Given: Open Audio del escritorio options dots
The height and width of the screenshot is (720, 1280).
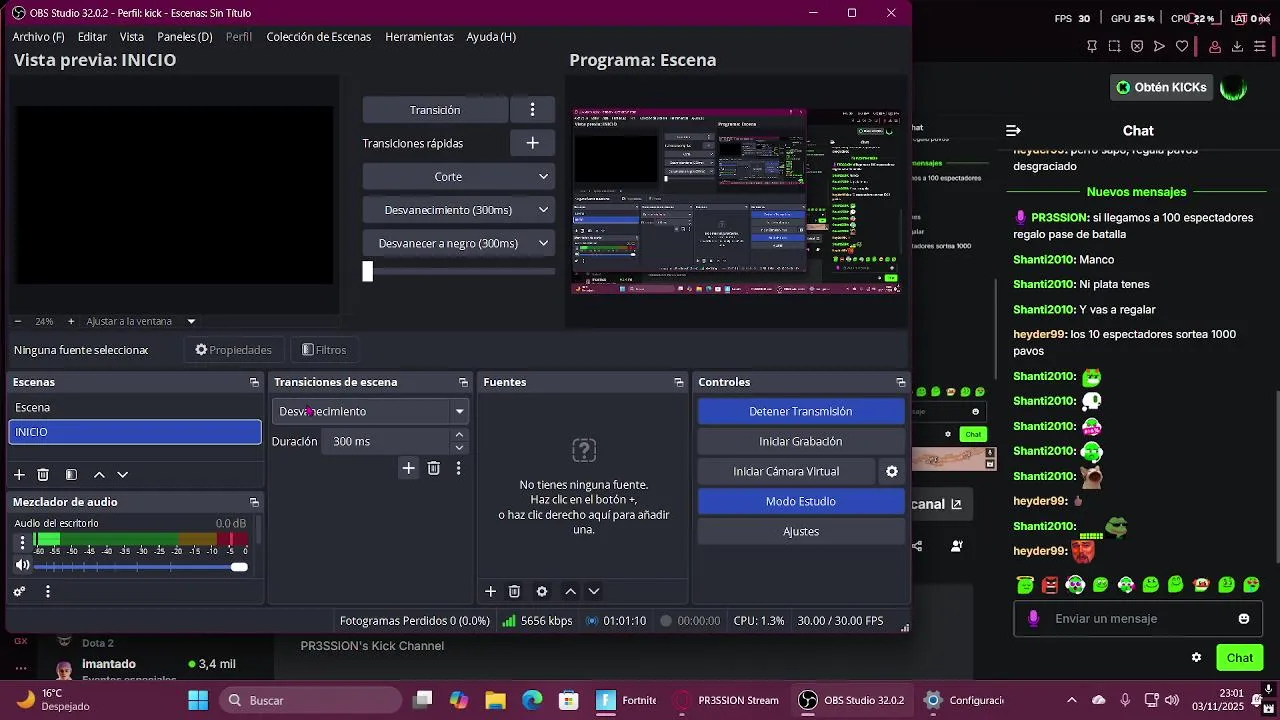Looking at the screenshot, I should (x=22, y=542).
